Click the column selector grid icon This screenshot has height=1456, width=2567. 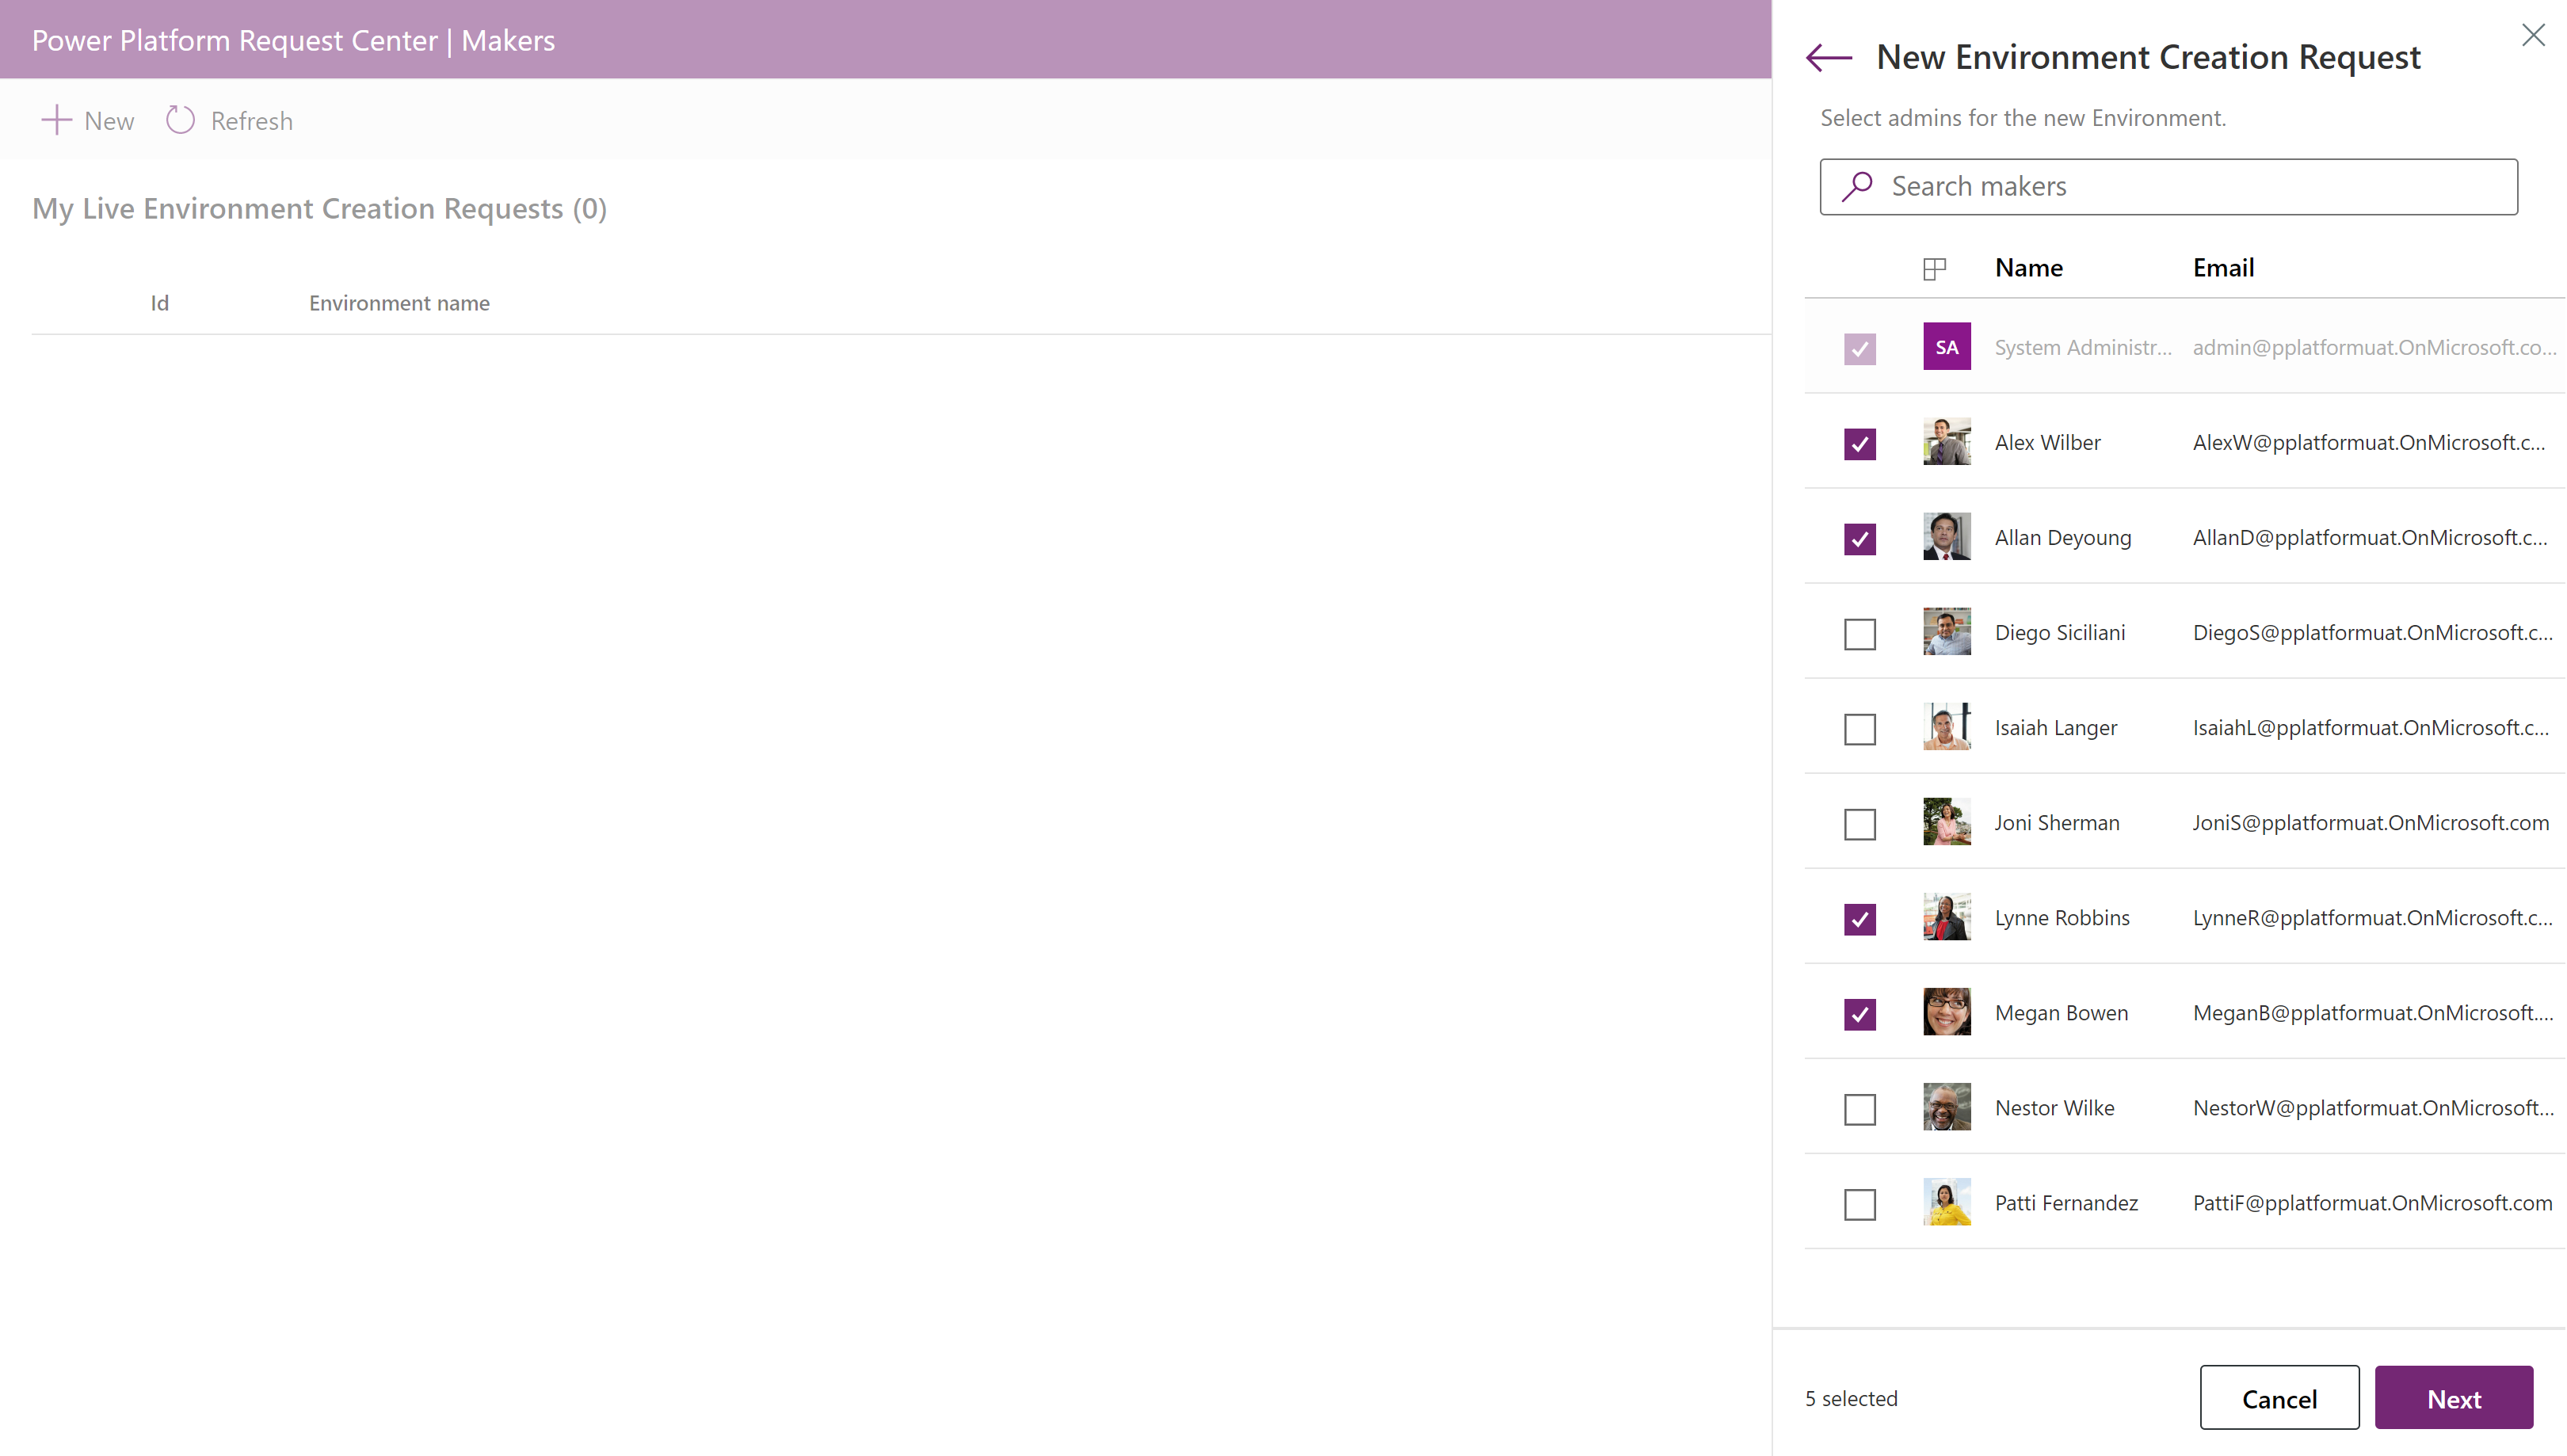tap(1934, 269)
